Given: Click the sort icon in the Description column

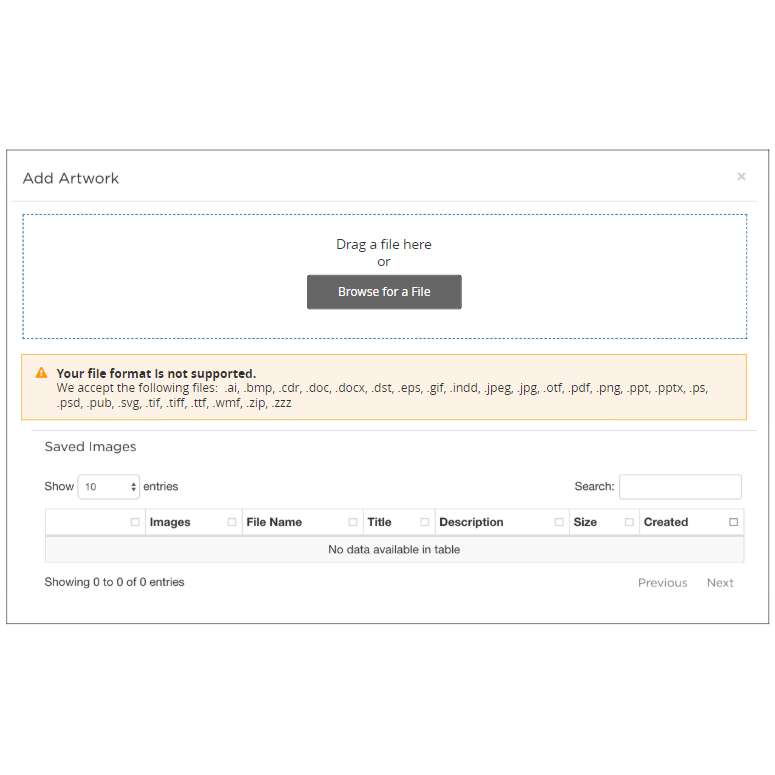Looking at the screenshot, I should (x=559, y=522).
